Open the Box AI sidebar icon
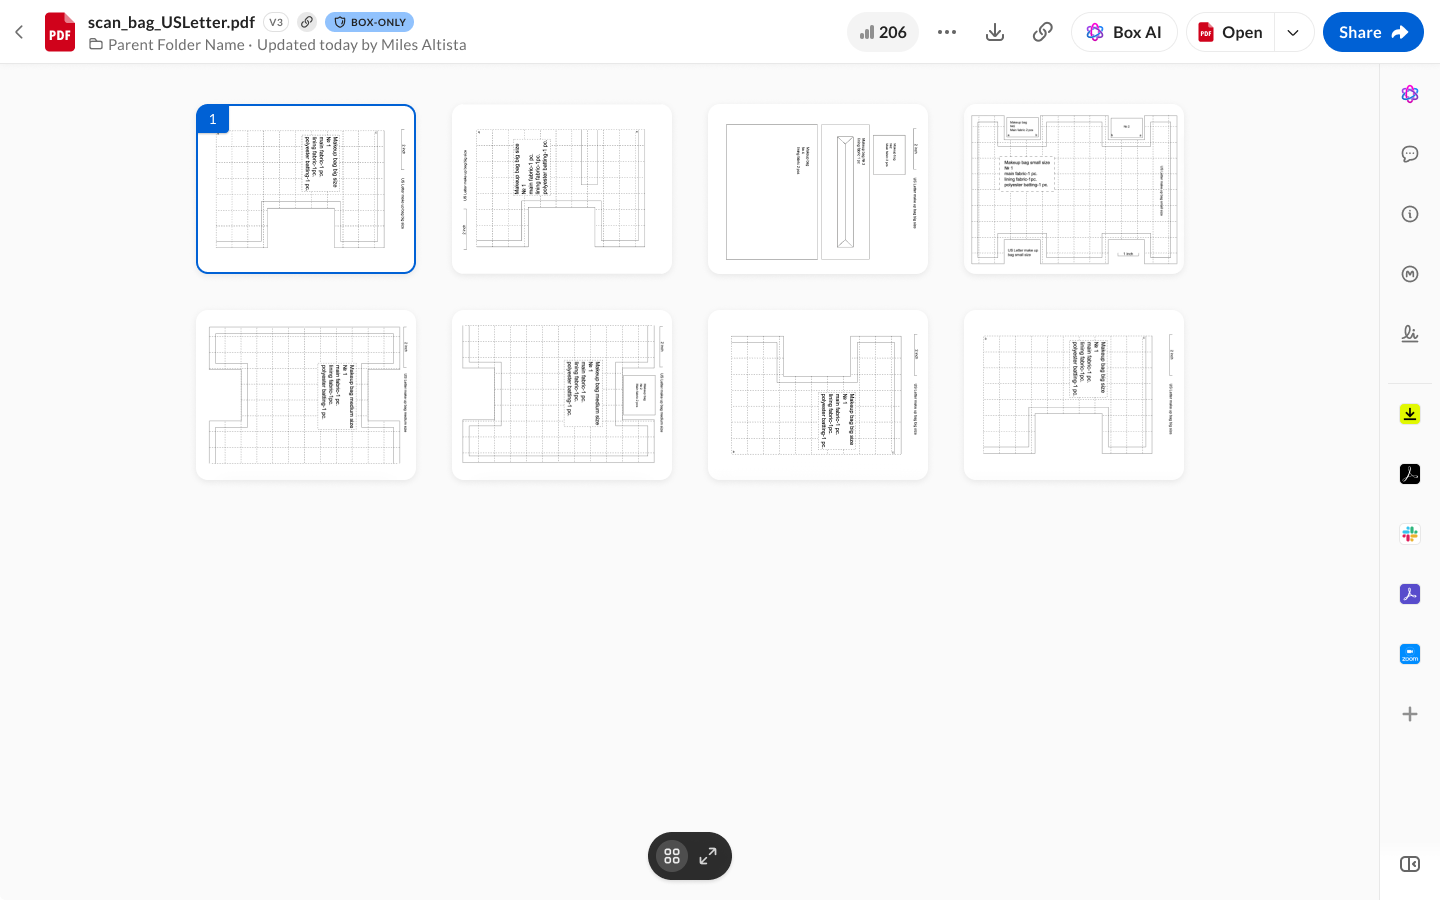Screen dimensions: 1440x900 click(1410, 94)
